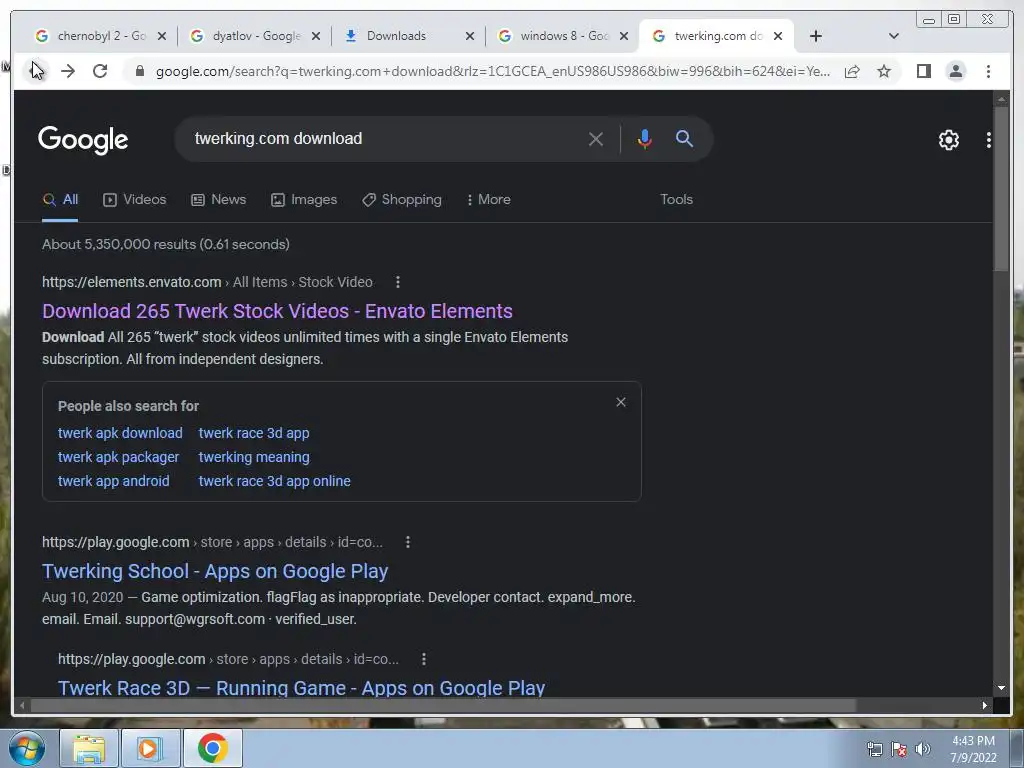Click the network tray icon
Viewport: 1024px width, 768px height.
(874, 749)
